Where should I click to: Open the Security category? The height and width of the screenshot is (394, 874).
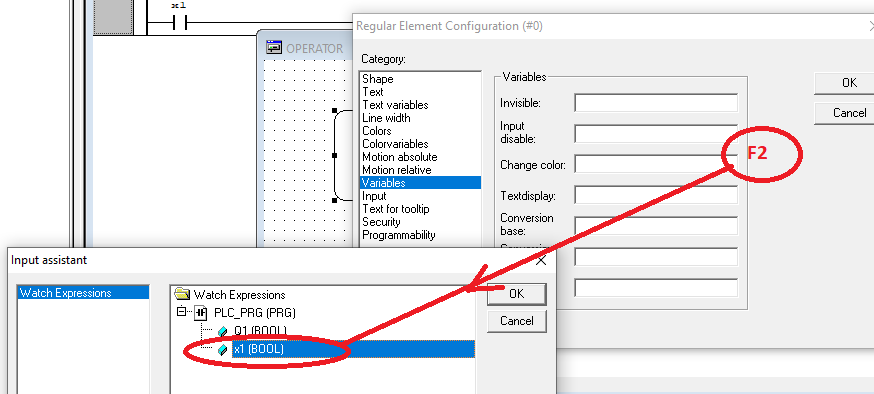coord(381,222)
